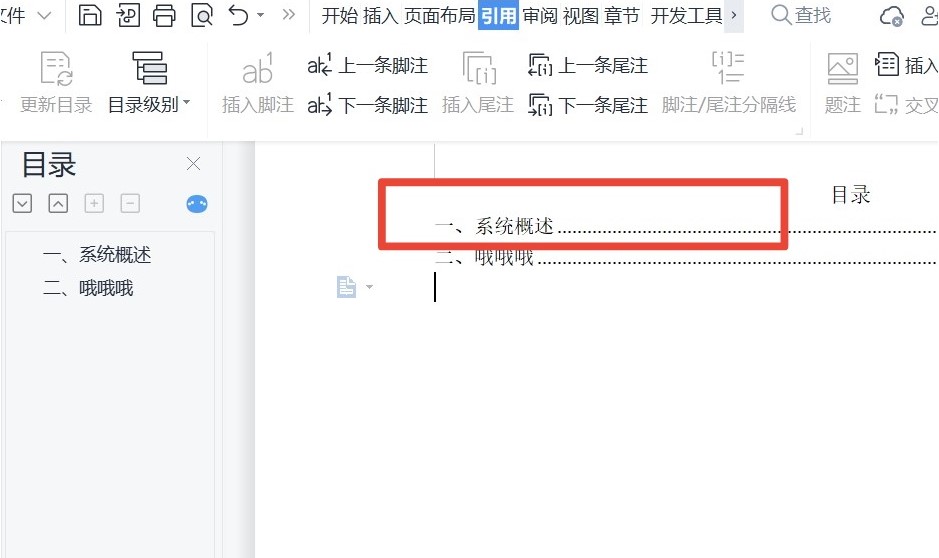Click the Save icon in quick toolbar
Viewport: 939px width, 558px height.
[90, 15]
